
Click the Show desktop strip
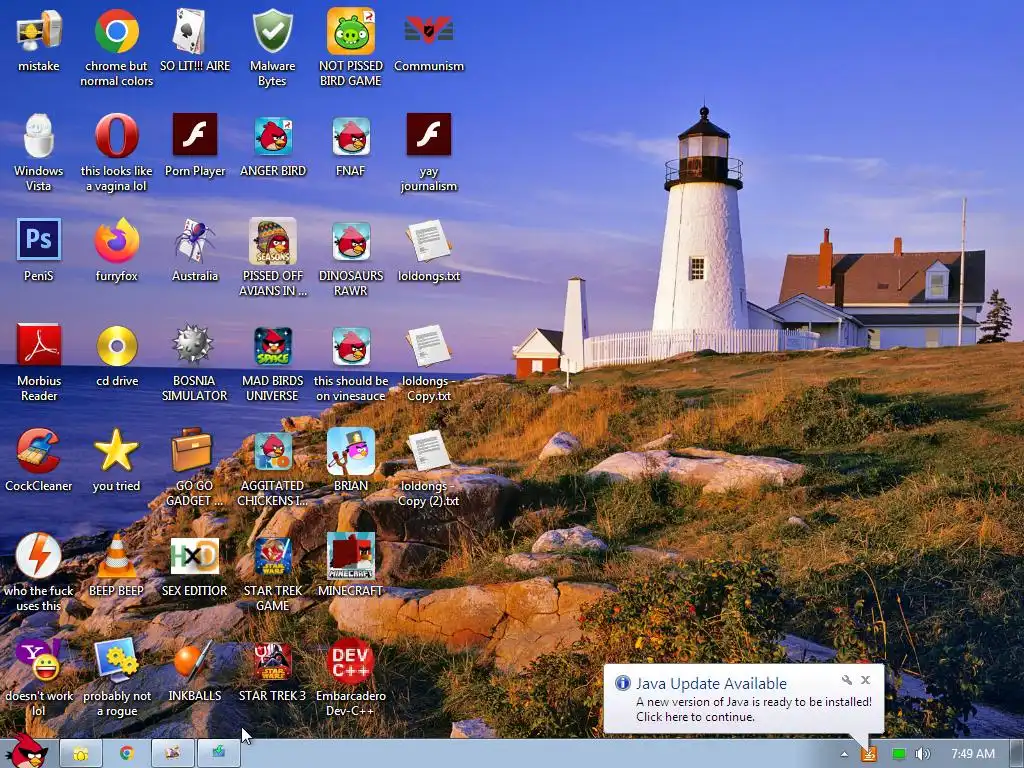[1017, 754]
